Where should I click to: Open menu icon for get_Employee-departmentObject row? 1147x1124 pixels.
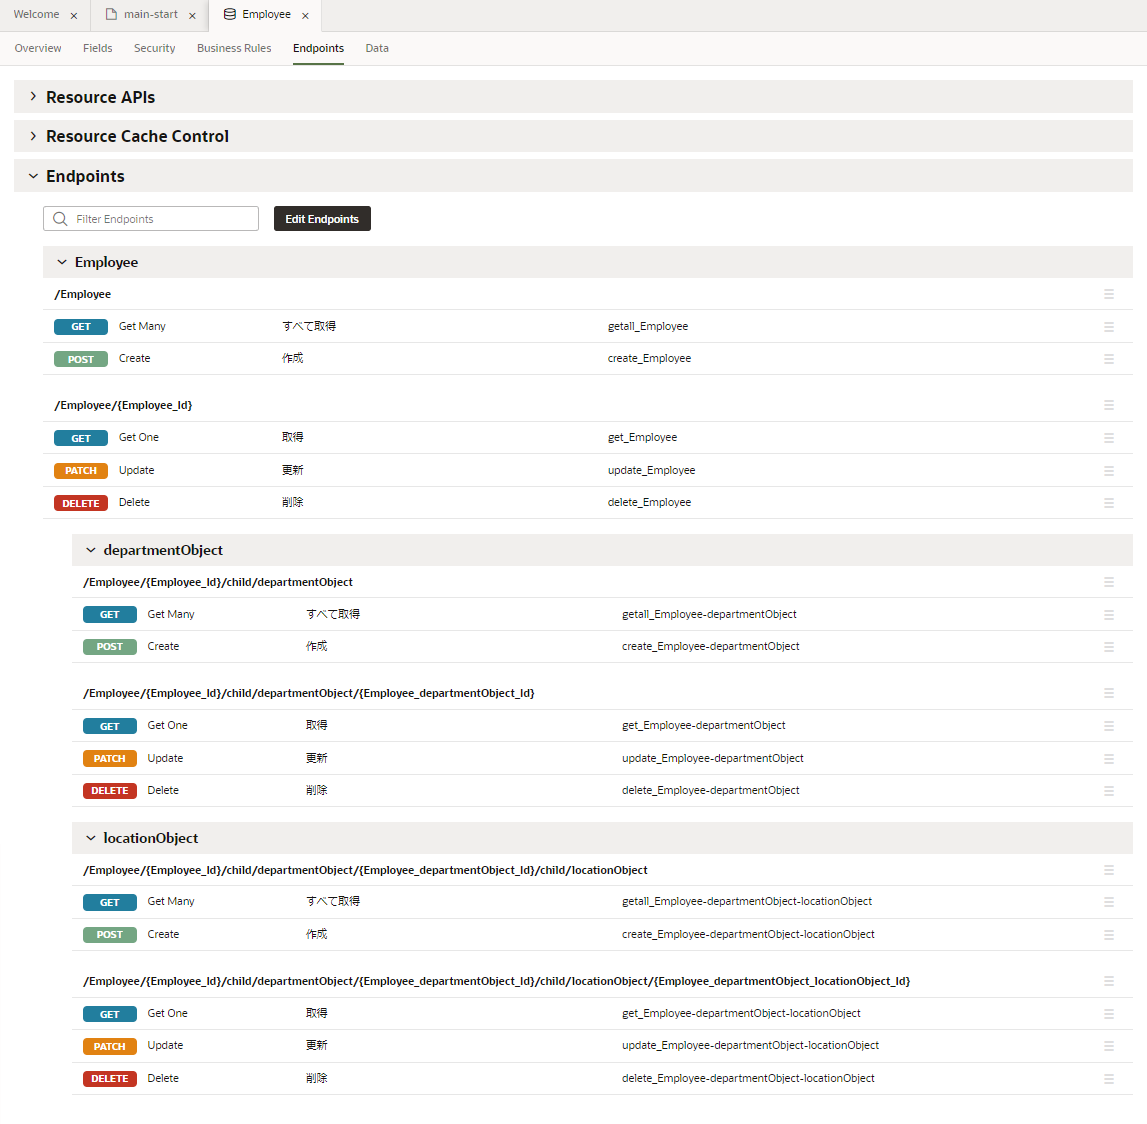(1108, 726)
